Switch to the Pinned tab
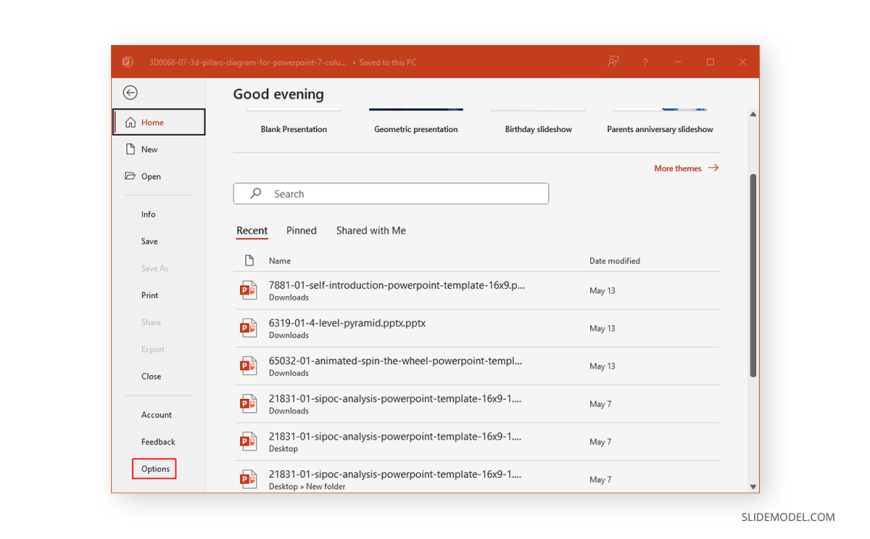 point(301,231)
